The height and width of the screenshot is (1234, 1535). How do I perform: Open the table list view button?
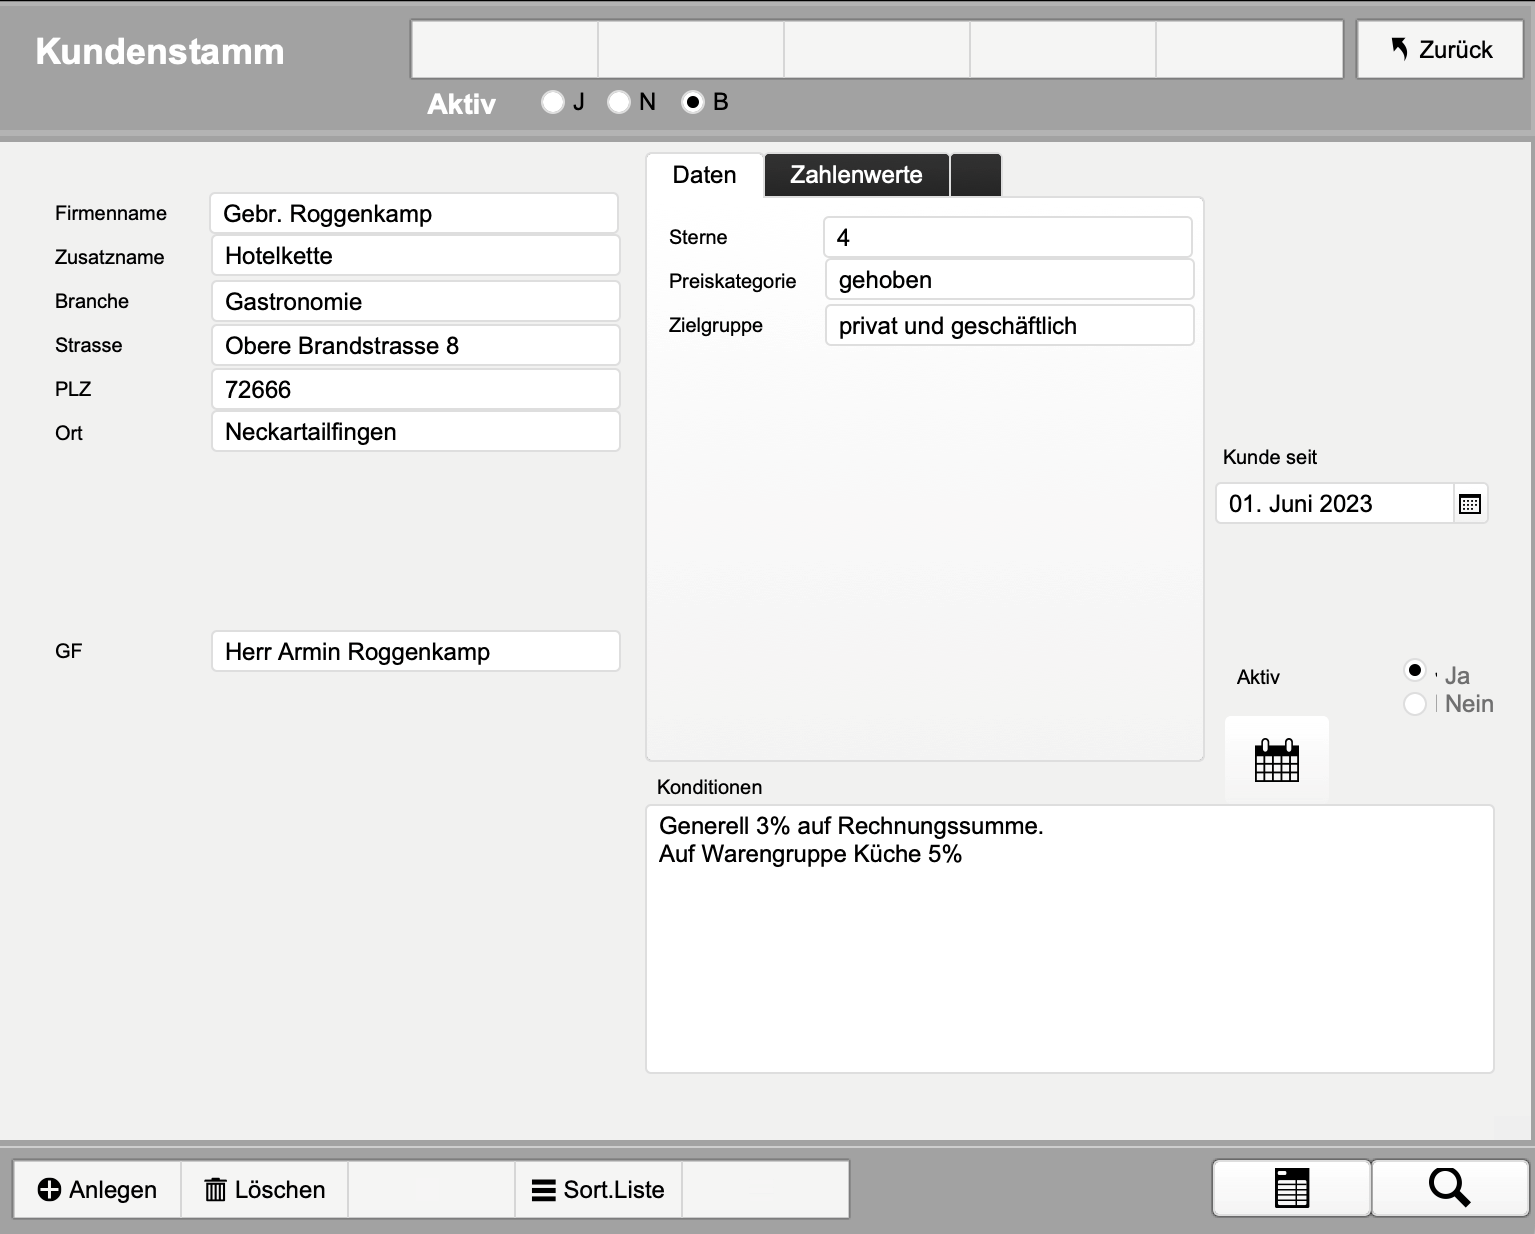(x=1291, y=1188)
